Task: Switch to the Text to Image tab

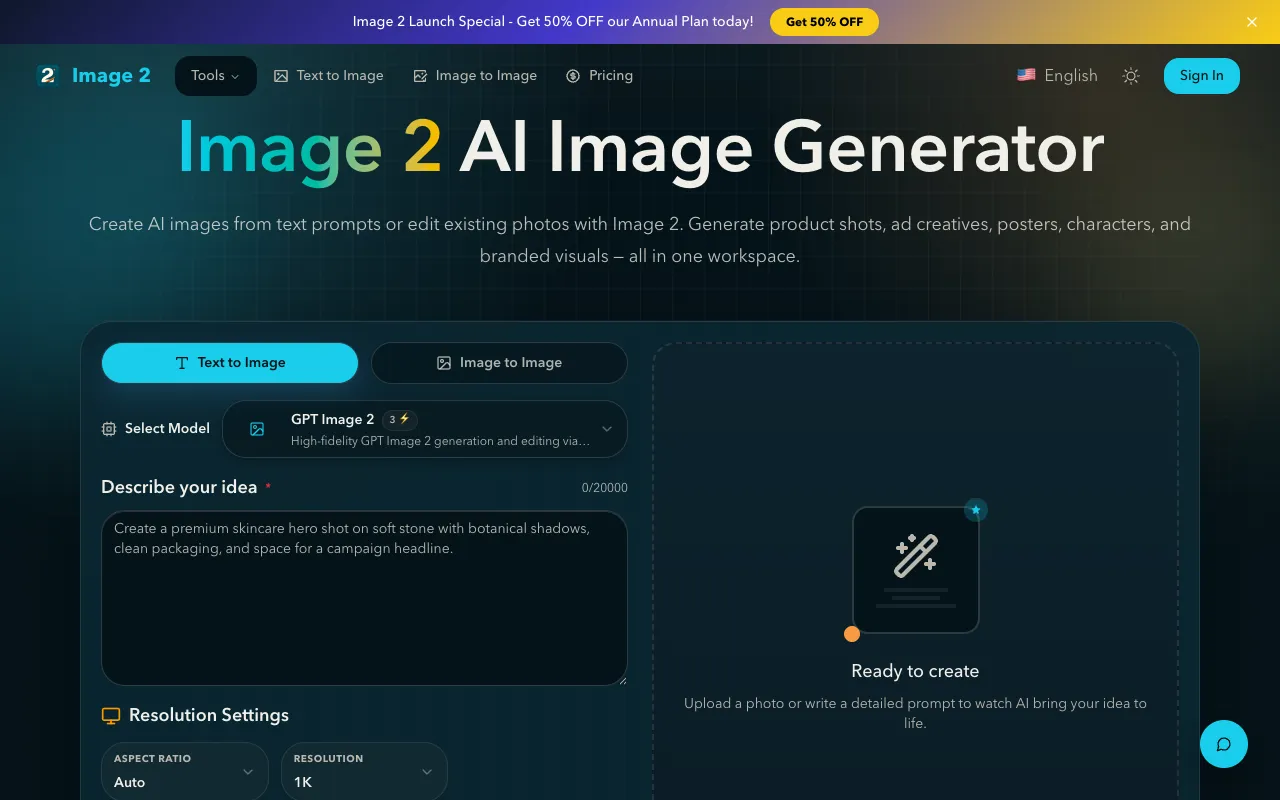Action: point(230,363)
